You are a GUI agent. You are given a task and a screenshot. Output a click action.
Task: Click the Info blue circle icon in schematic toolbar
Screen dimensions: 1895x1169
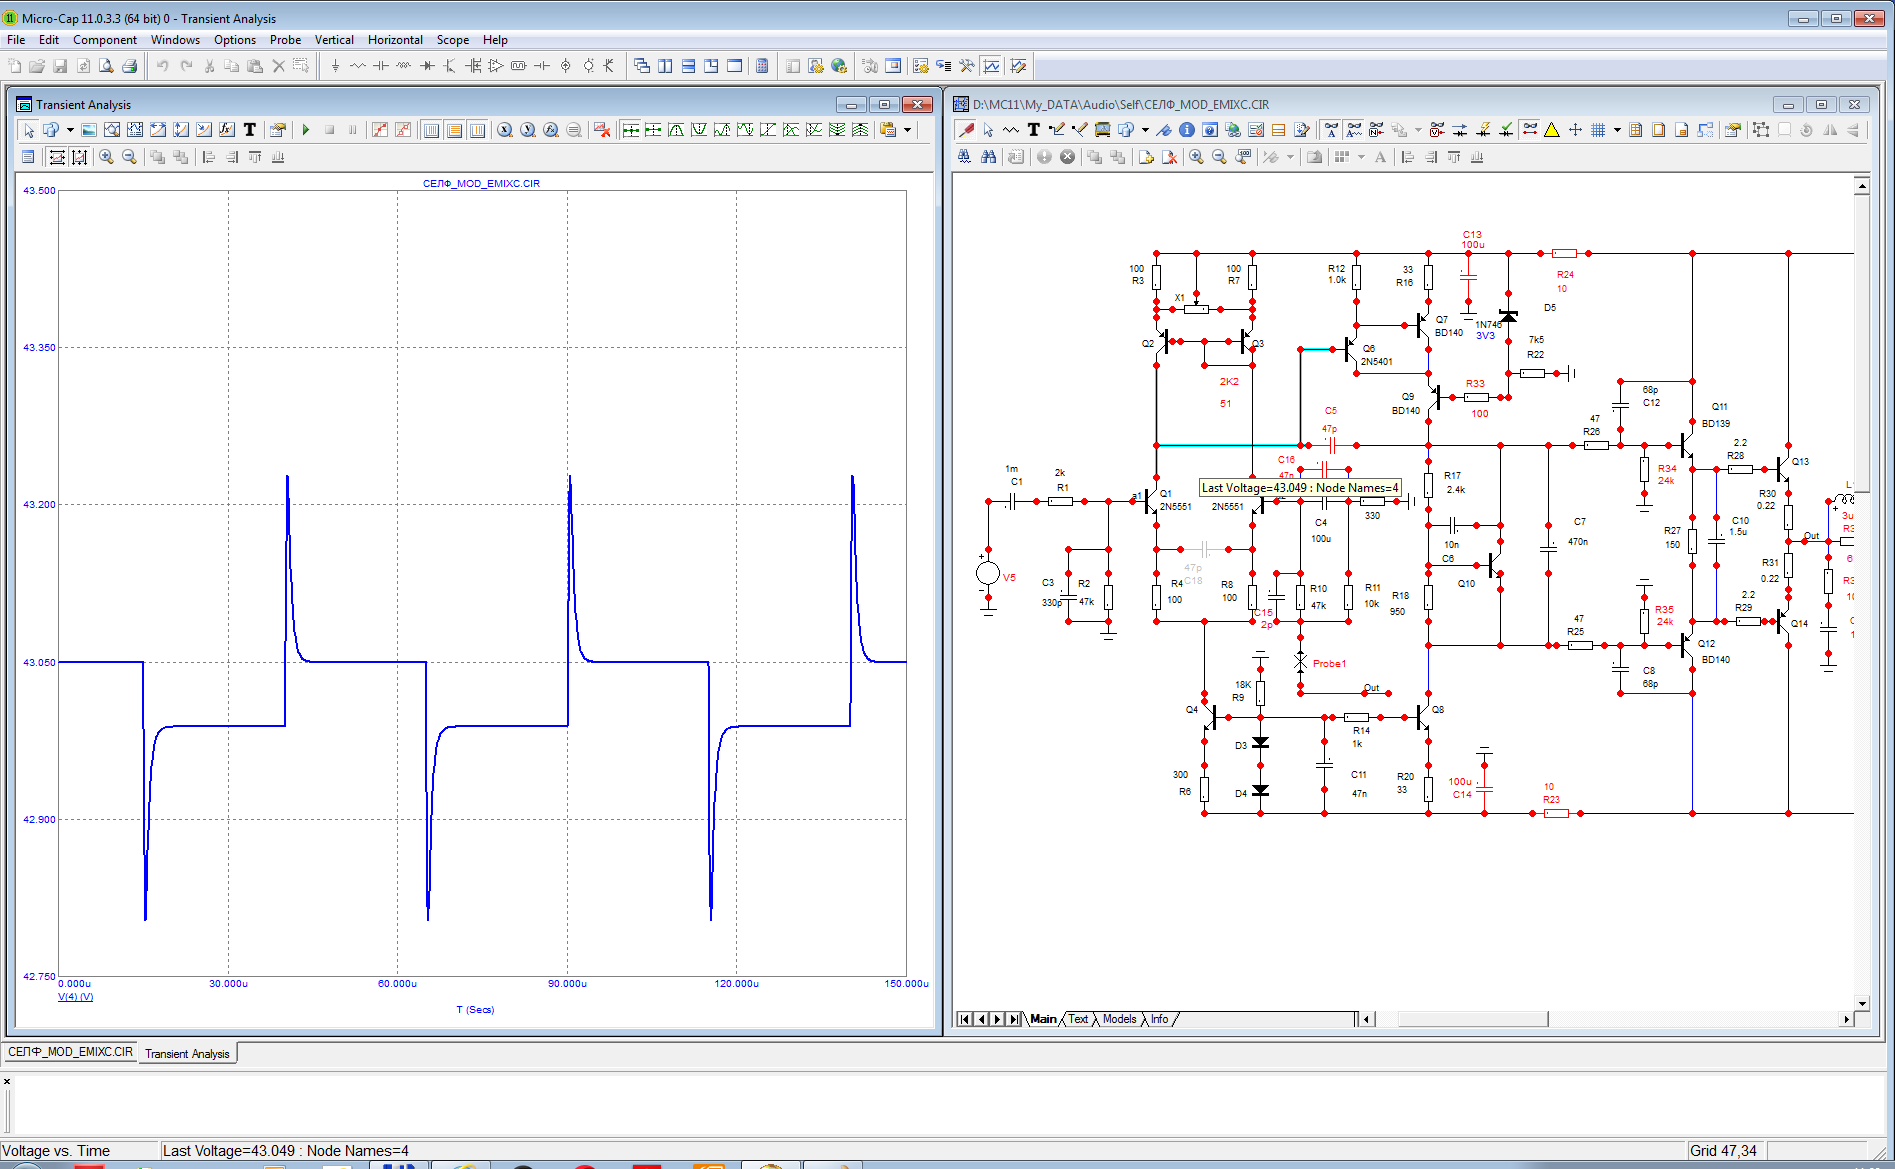[x=1187, y=130]
